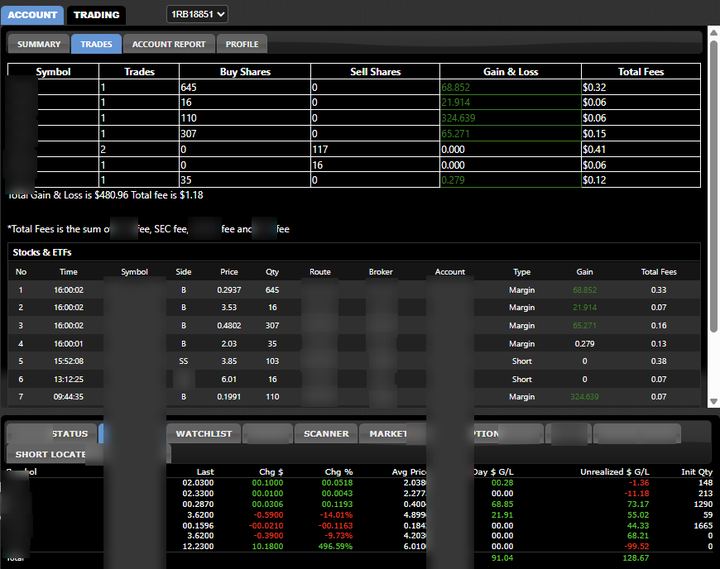Open the account number 1RB18851 dropdown

pos(197,14)
